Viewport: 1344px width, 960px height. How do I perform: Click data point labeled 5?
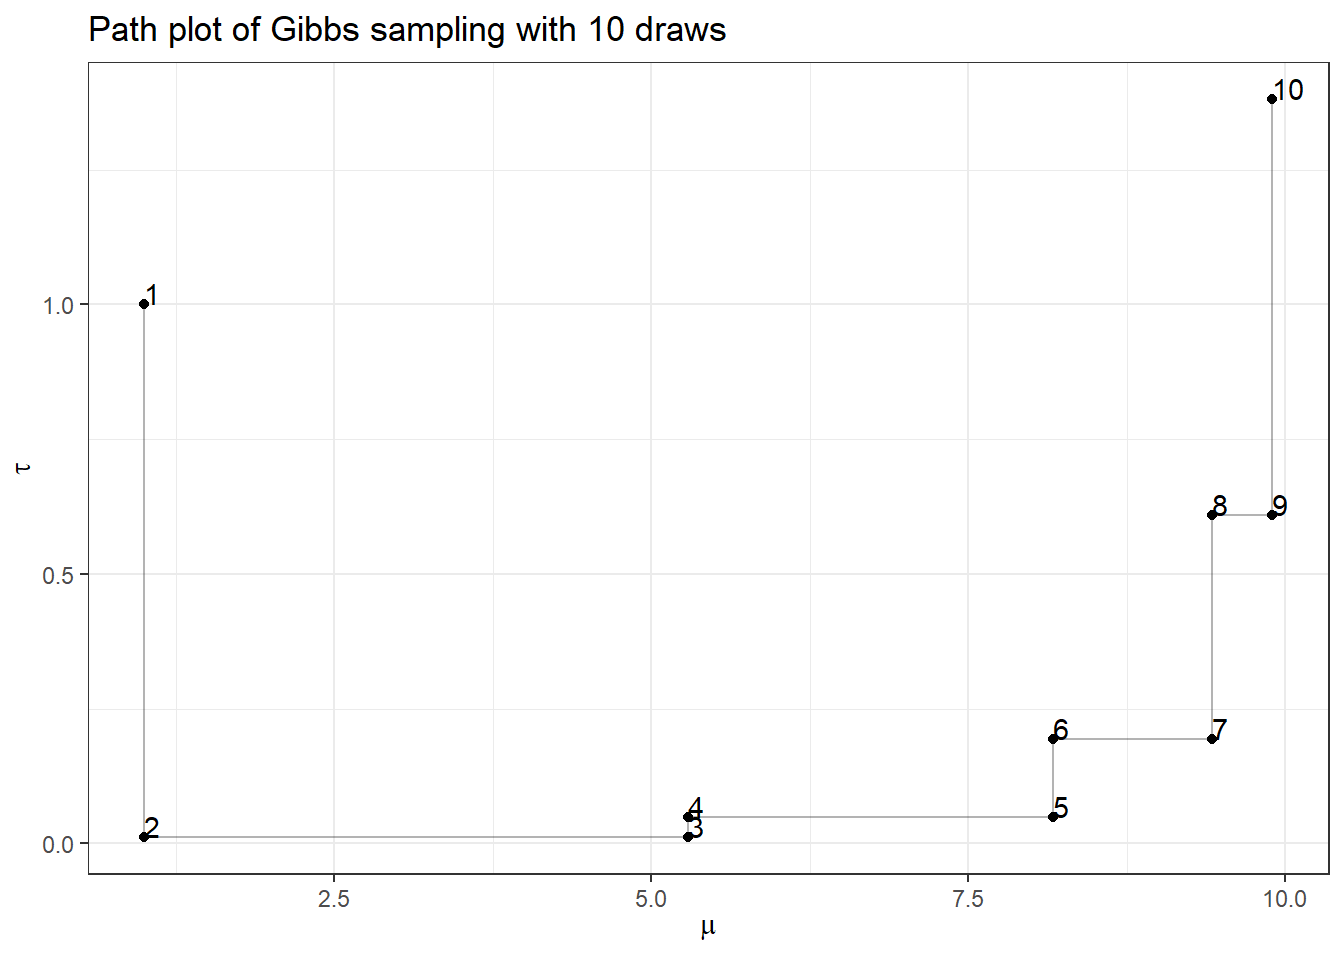tap(1053, 817)
